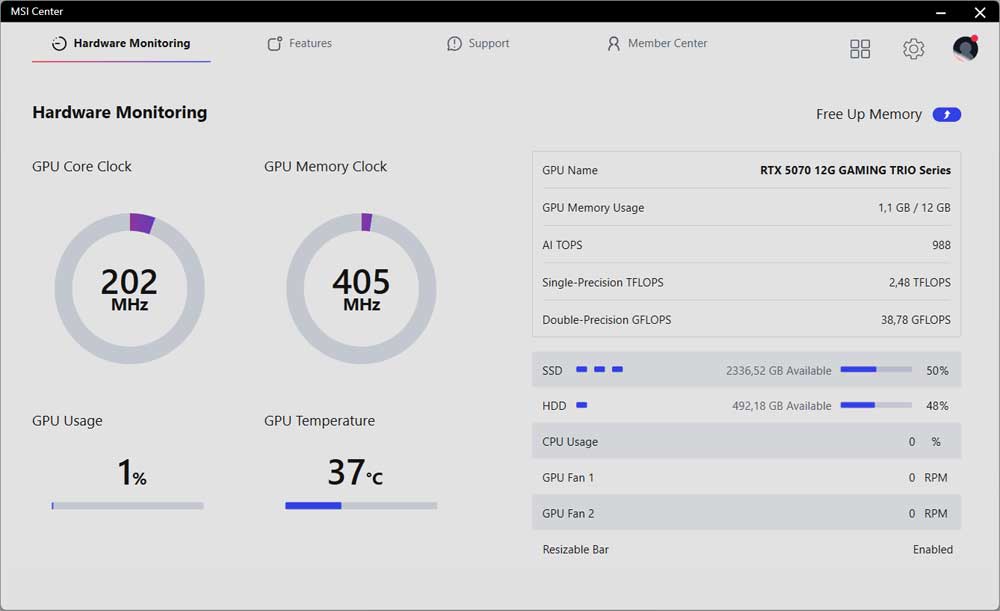Click the 'Free Up Memory' label text
Image resolution: width=1000 pixels, height=611 pixels.
point(869,114)
